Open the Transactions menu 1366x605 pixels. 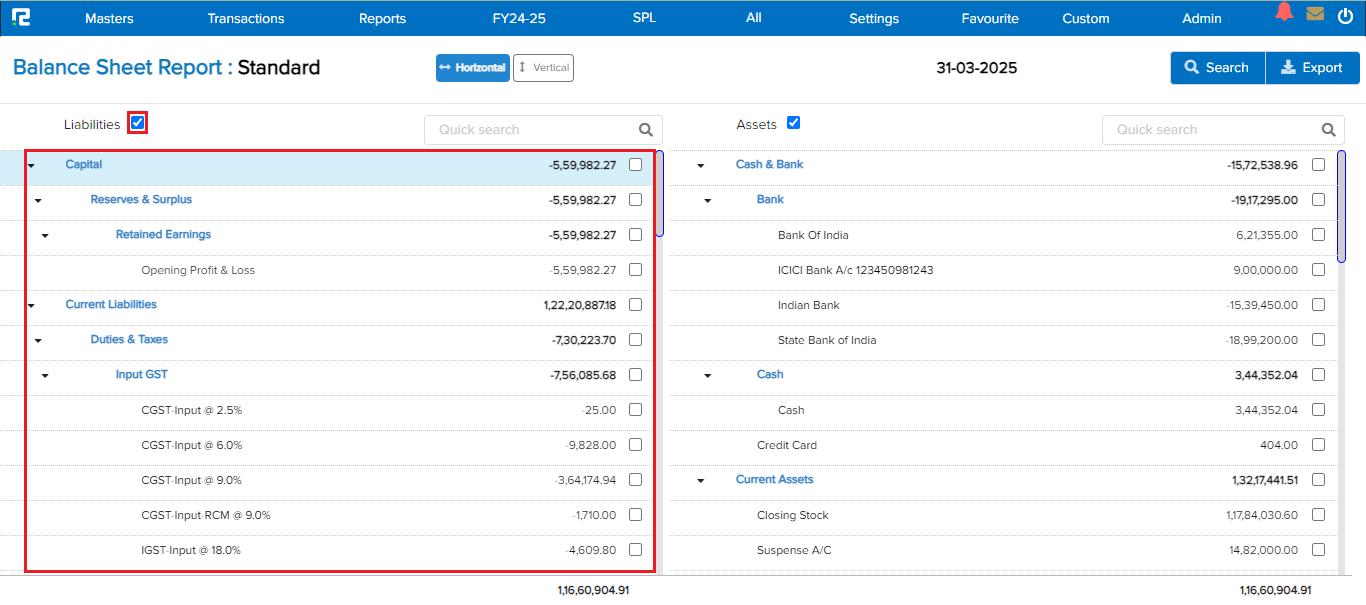tap(246, 18)
